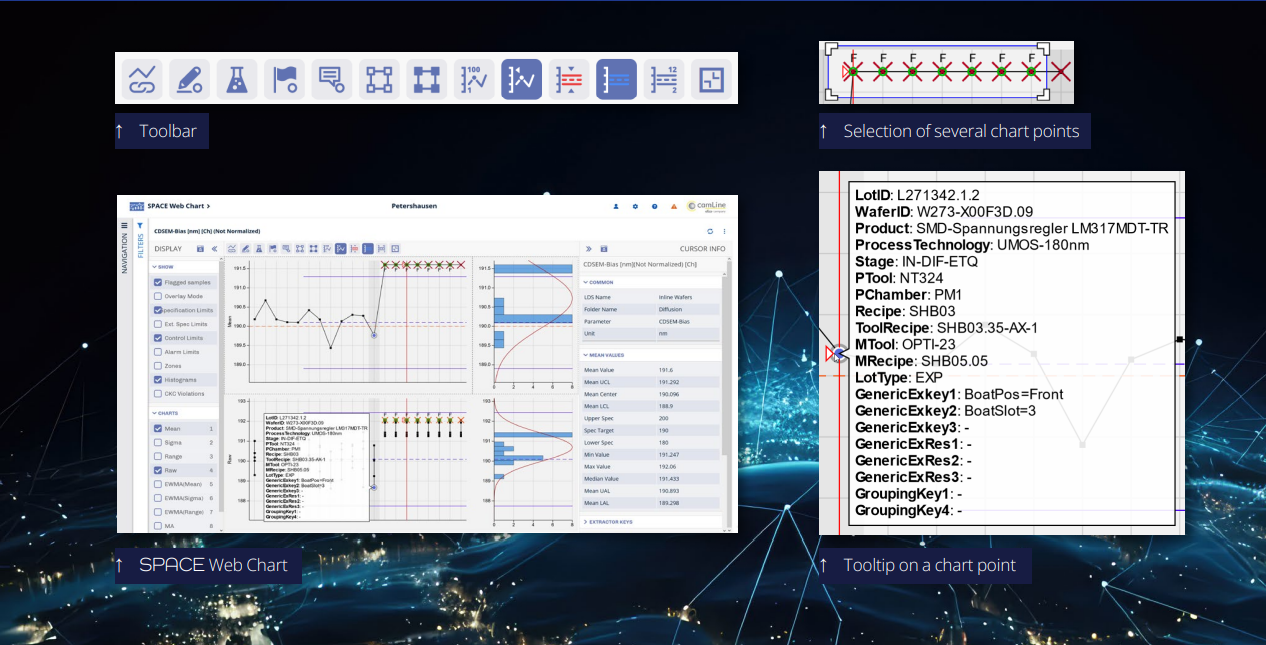Click the SPACE Web Chart breadcrumb link
This screenshot has height=645, width=1266.
[176, 205]
